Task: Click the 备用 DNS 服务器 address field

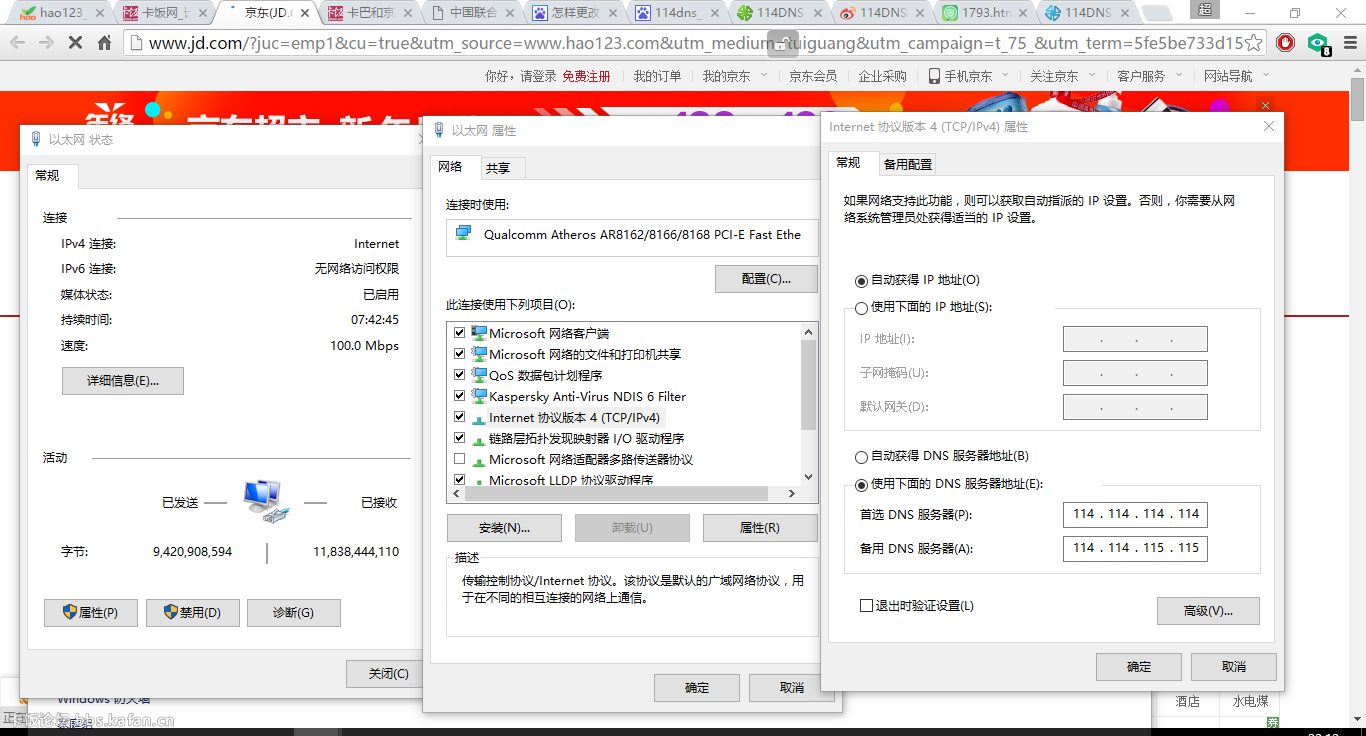Action: click(1135, 548)
